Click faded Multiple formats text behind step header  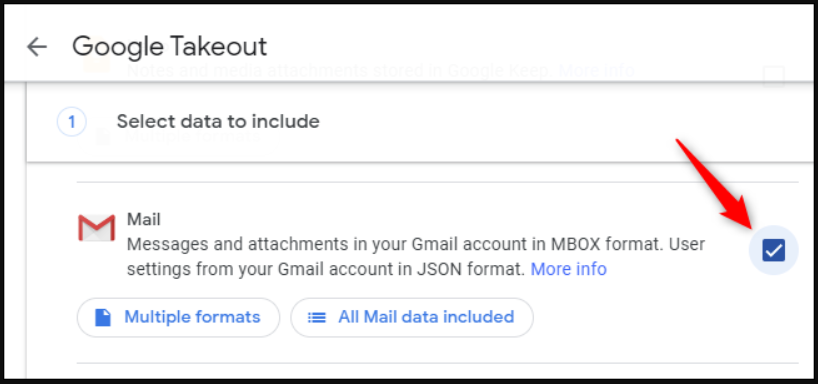point(193,137)
